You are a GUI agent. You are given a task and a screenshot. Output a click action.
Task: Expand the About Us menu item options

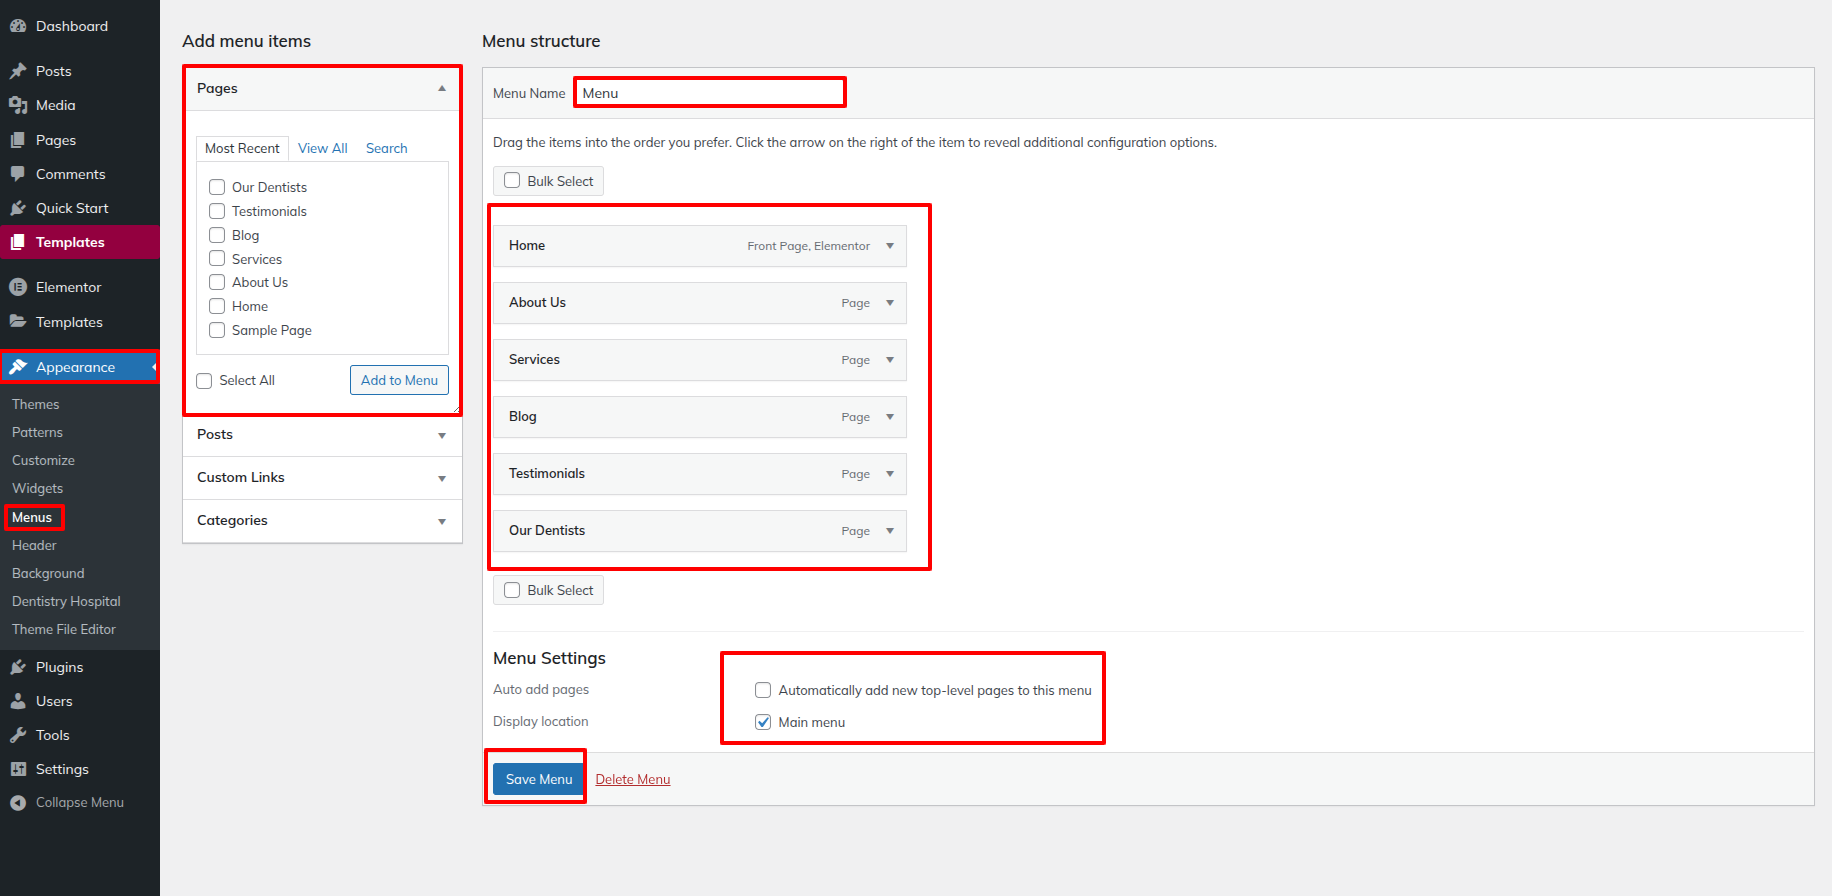(x=889, y=303)
